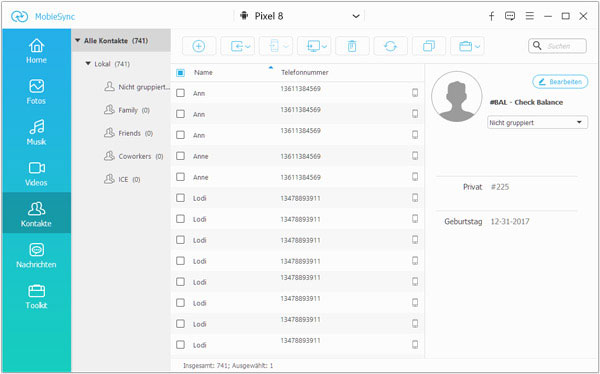Open the Facebook icon in title bar
Screen dimensions: 600x374
pos(492,16)
